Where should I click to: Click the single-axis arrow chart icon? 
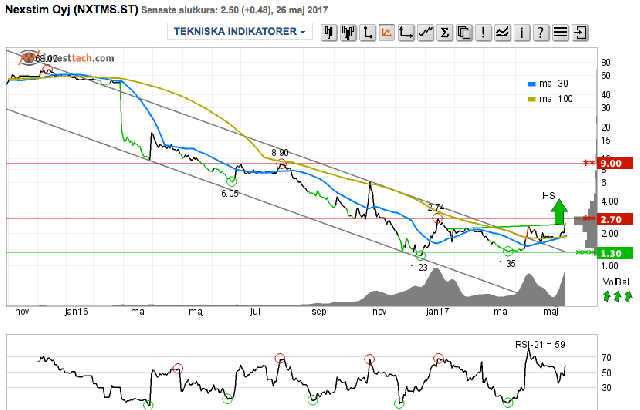coord(367,32)
